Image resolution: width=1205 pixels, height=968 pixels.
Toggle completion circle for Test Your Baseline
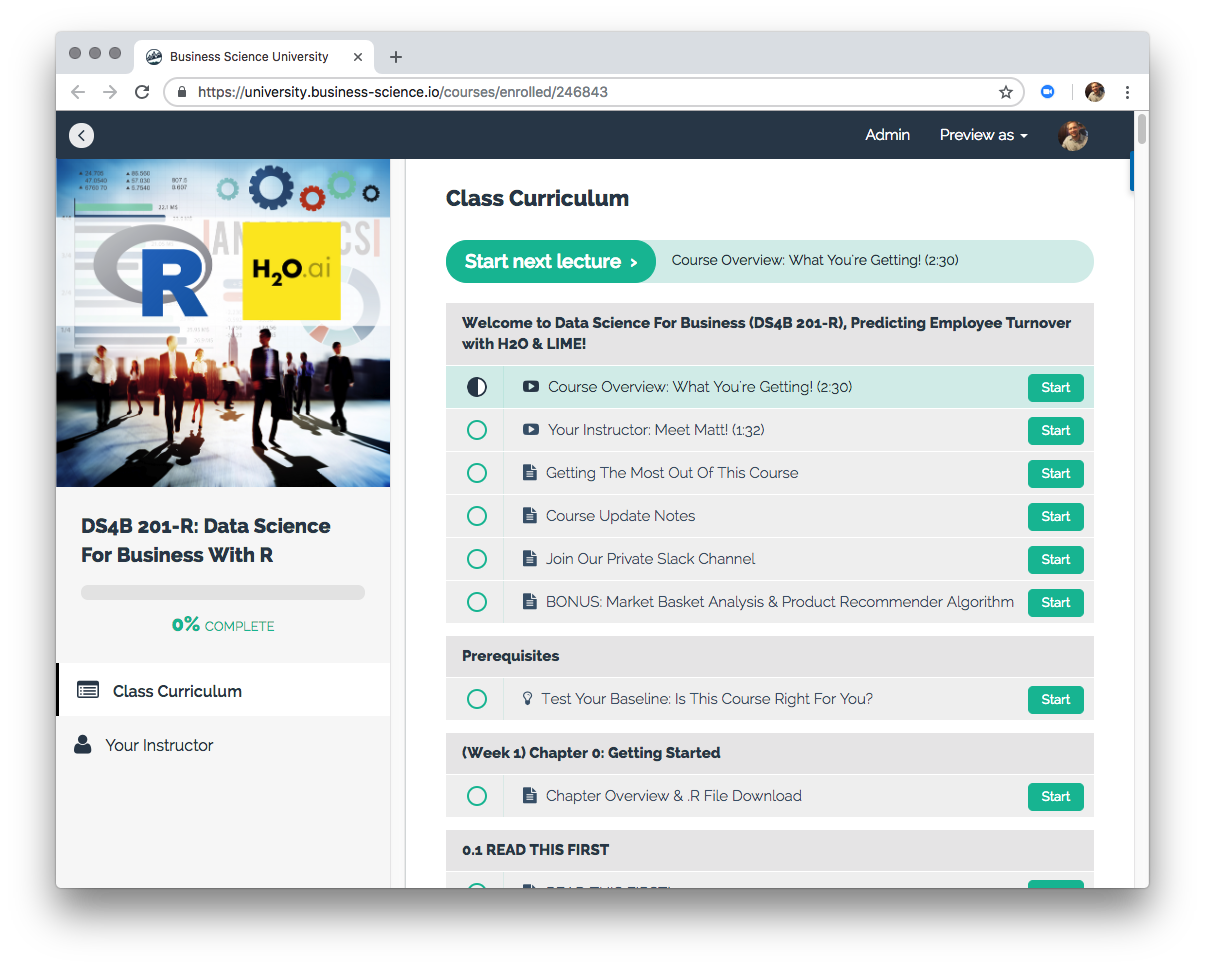click(477, 699)
